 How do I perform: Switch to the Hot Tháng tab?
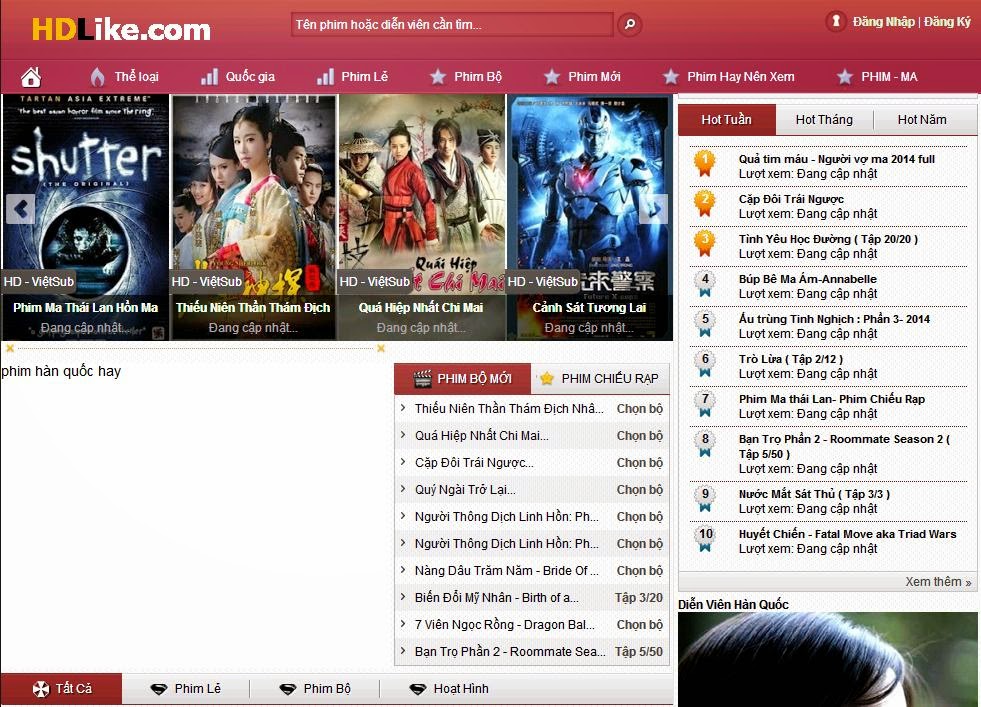825,119
